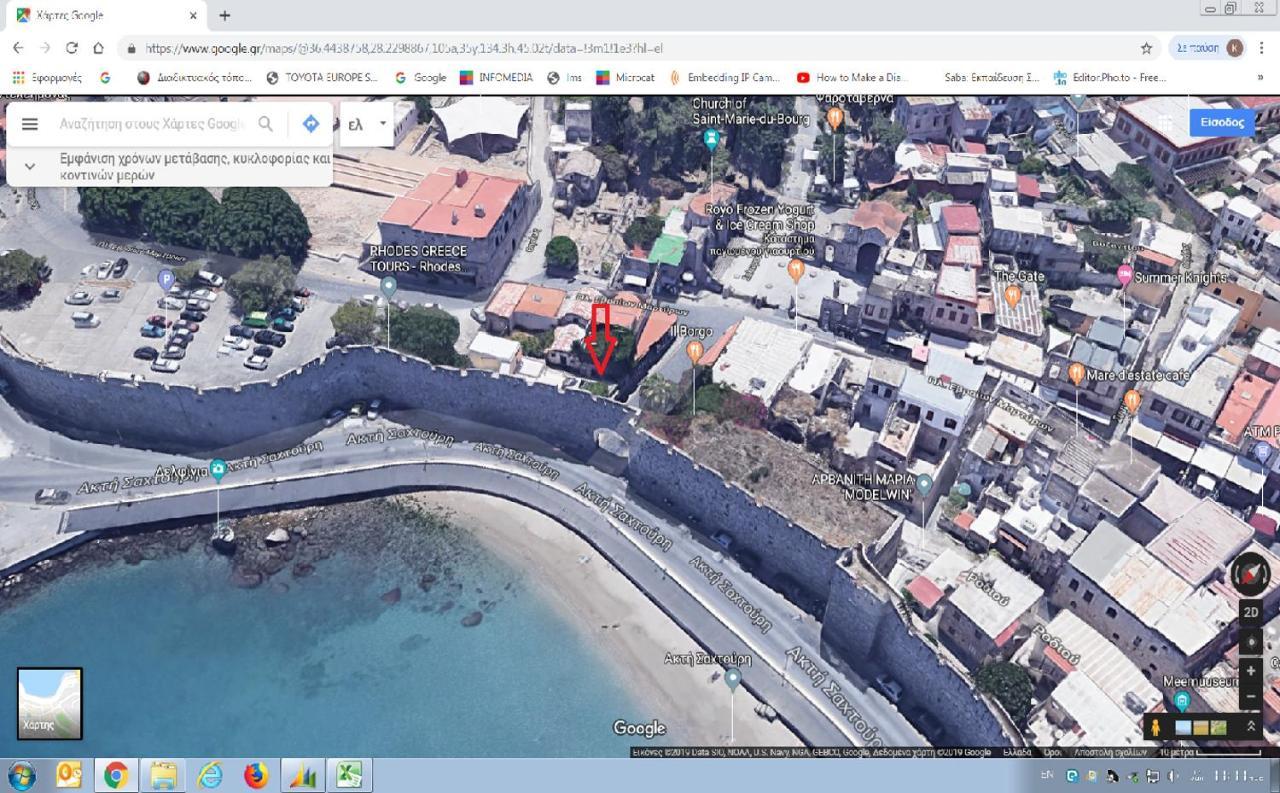
Task: Click the Mare d'estate cafe pin
Action: point(1076,374)
